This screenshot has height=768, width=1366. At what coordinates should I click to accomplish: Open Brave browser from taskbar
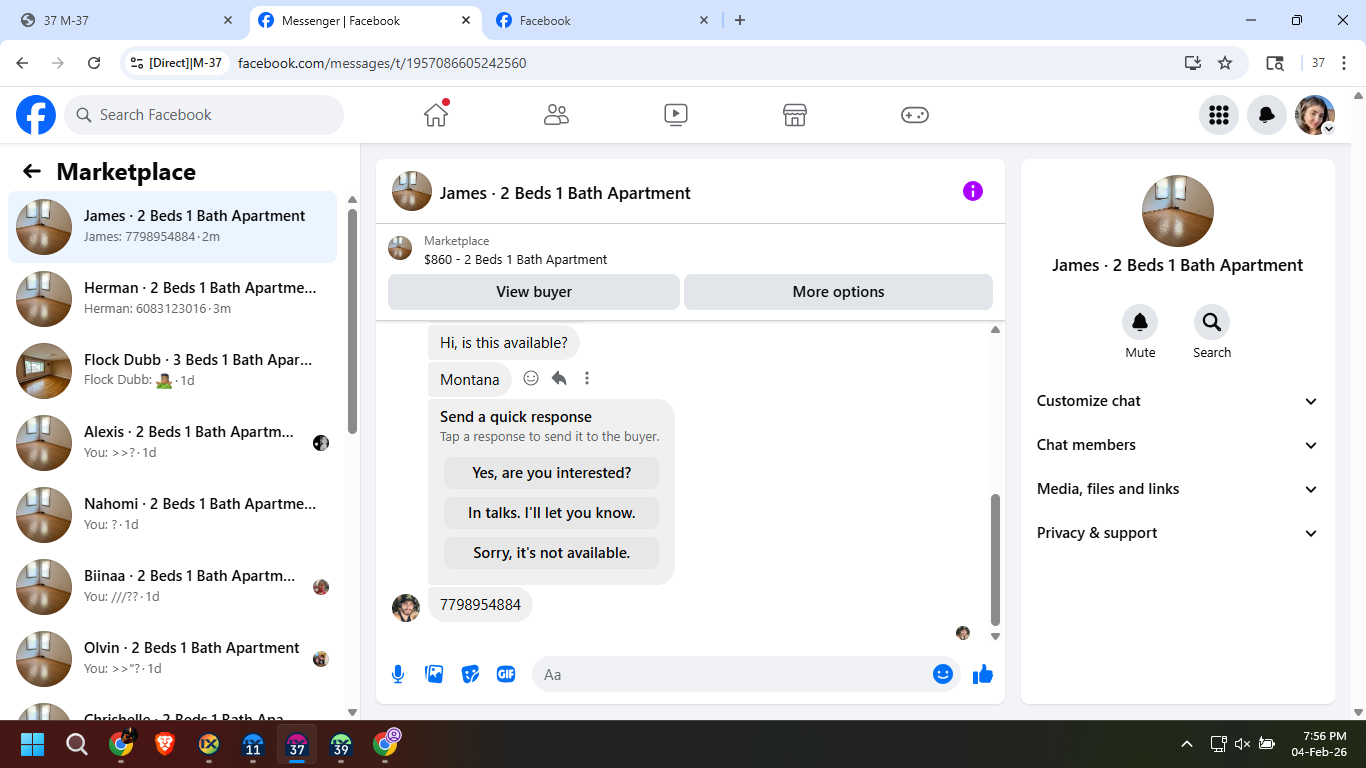[x=164, y=744]
